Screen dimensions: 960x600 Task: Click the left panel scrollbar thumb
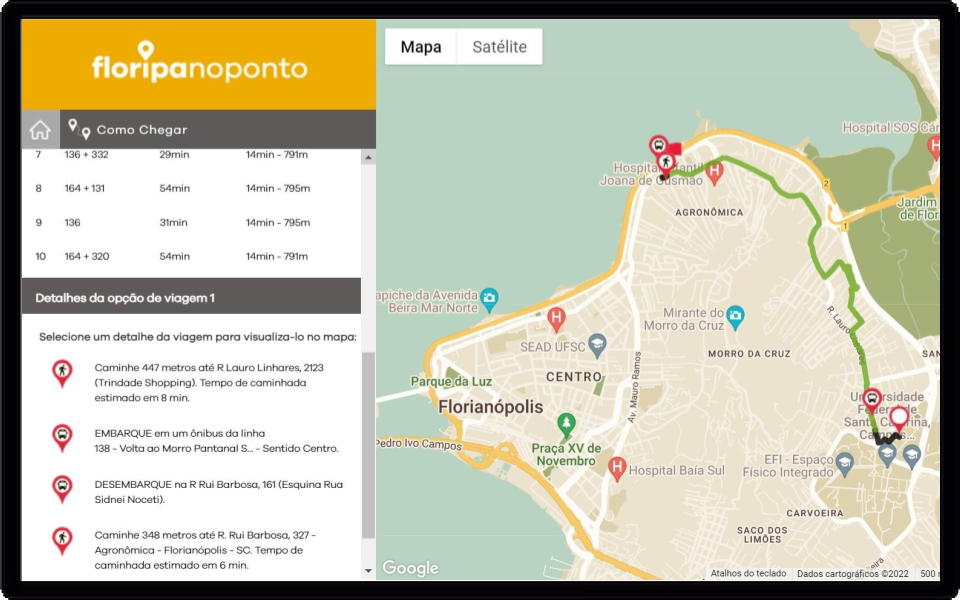click(368, 446)
